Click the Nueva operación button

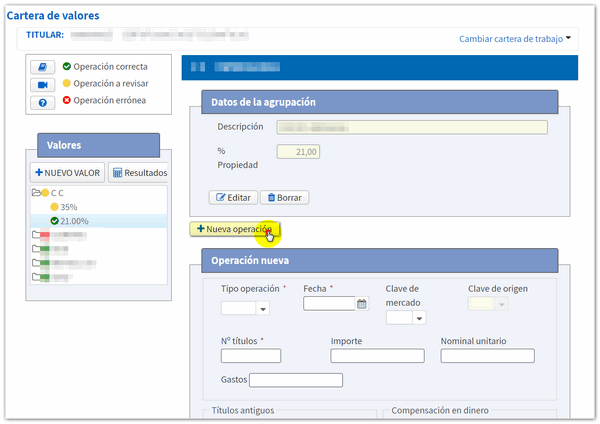[x=235, y=229]
